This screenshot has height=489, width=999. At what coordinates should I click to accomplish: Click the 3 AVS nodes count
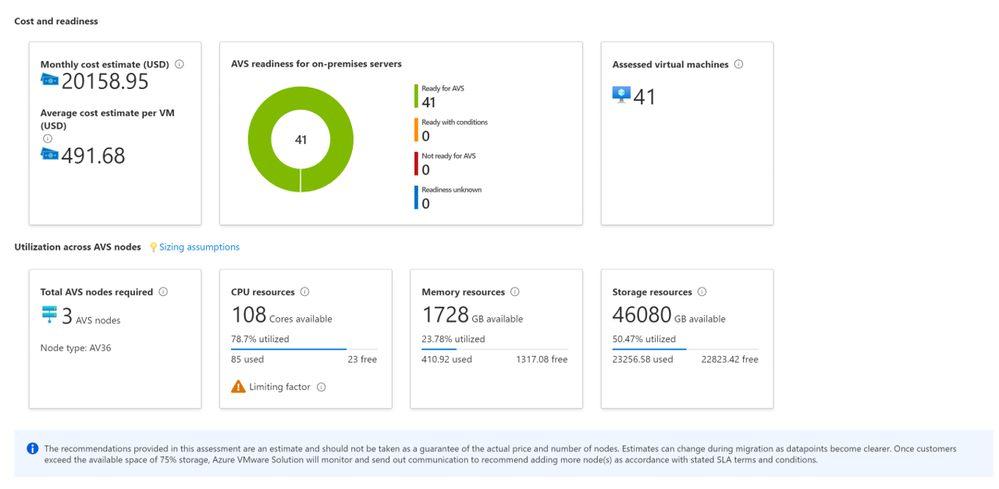pos(91,317)
